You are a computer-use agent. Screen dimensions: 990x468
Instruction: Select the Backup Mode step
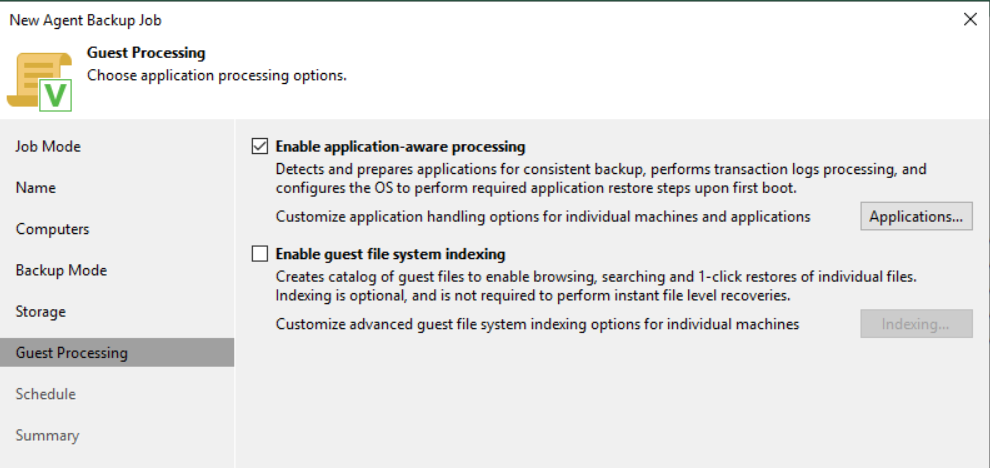click(x=61, y=270)
